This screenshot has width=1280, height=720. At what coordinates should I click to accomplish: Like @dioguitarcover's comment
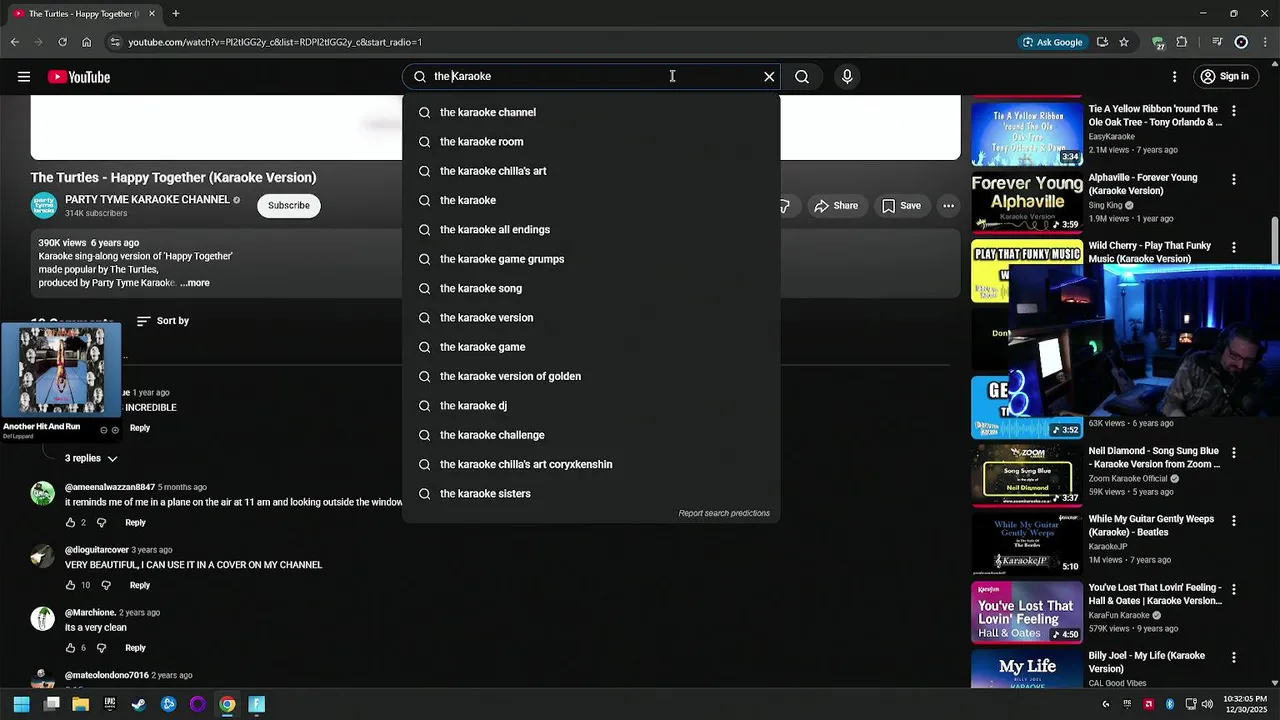[x=70, y=585]
